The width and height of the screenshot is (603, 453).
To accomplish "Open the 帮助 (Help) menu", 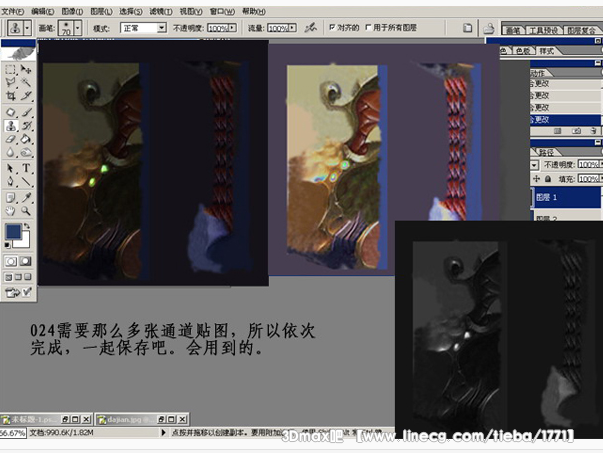I will tap(253, 12).
